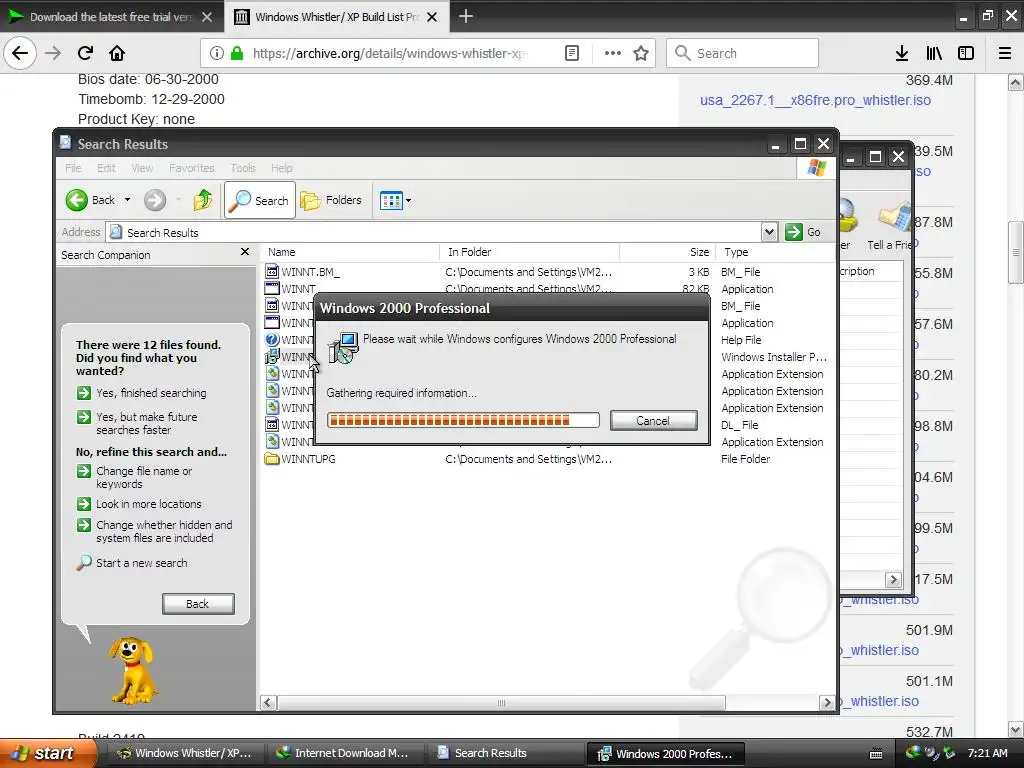The image size is (1024, 768).
Task: Click the horizontal scrollbar thumb in results
Action: [501, 703]
